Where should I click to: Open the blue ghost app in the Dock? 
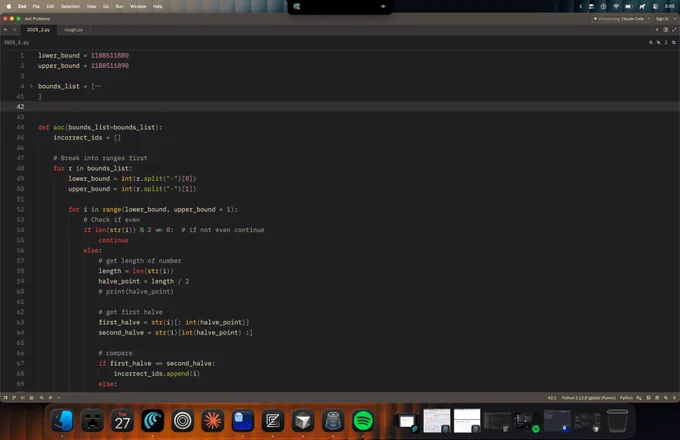click(x=242, y=420)
